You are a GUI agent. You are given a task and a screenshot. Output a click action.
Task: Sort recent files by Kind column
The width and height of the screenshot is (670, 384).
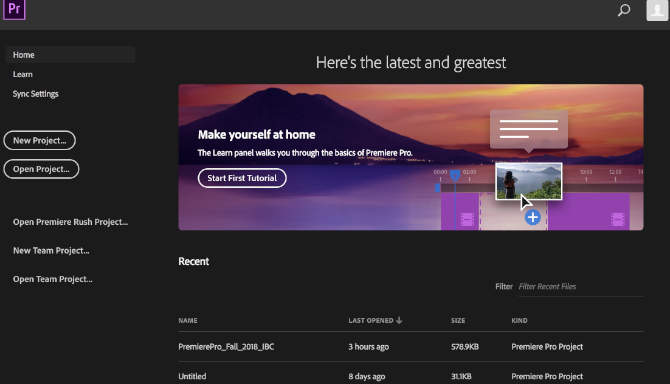pos(520,320)
